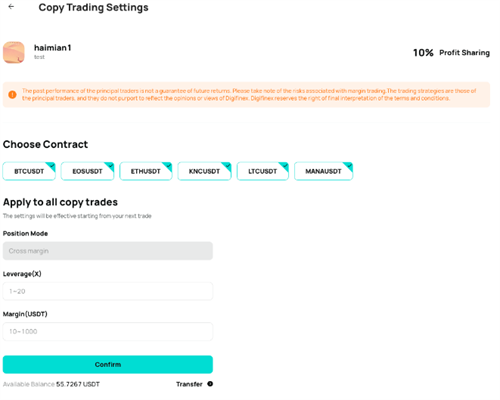Toggle the EOSUSDT contract chip
Image resolution: width=500 pixels, height=400 pixels.
(x=87, y=171)
